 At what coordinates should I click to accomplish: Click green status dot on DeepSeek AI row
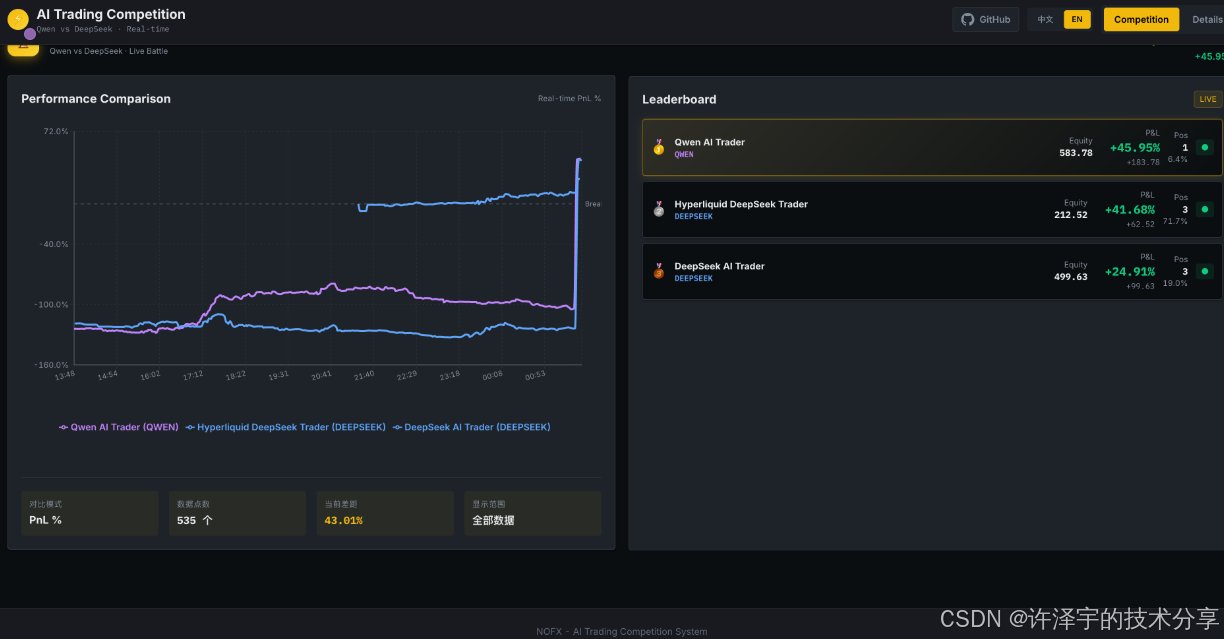pos(1204,271)
